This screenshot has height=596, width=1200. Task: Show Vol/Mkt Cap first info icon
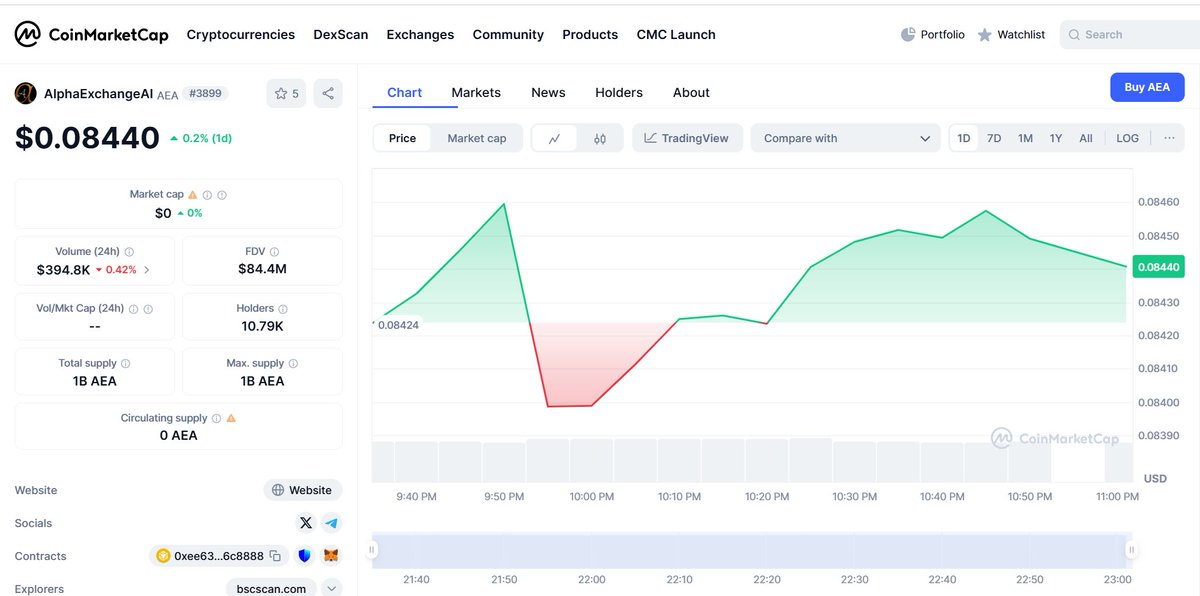[133, 309]
